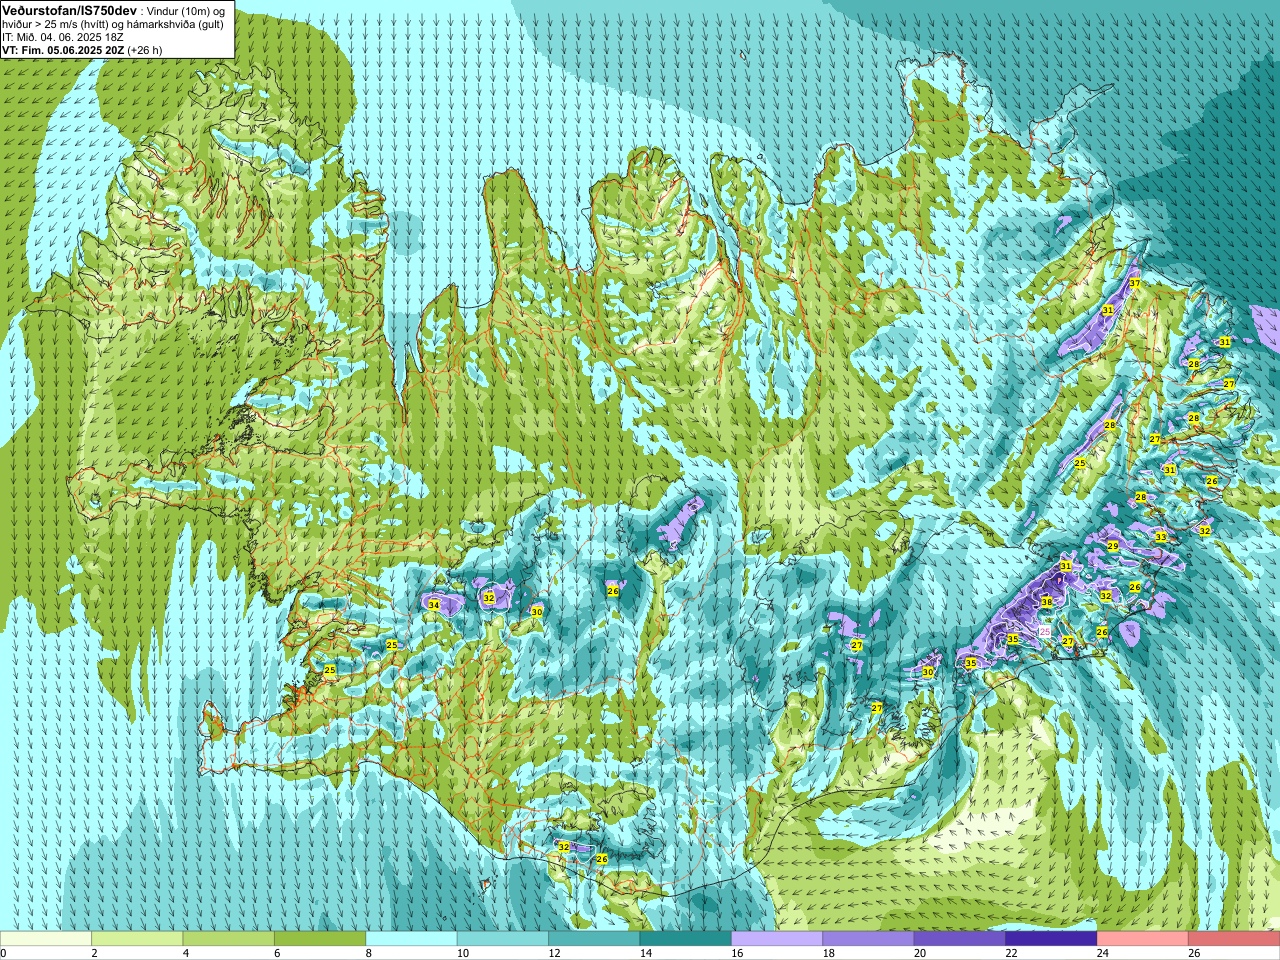Click the legend tick value 8
This screenshot has width=1280, height=960.
pyautogui.click(x=369, y=953)
